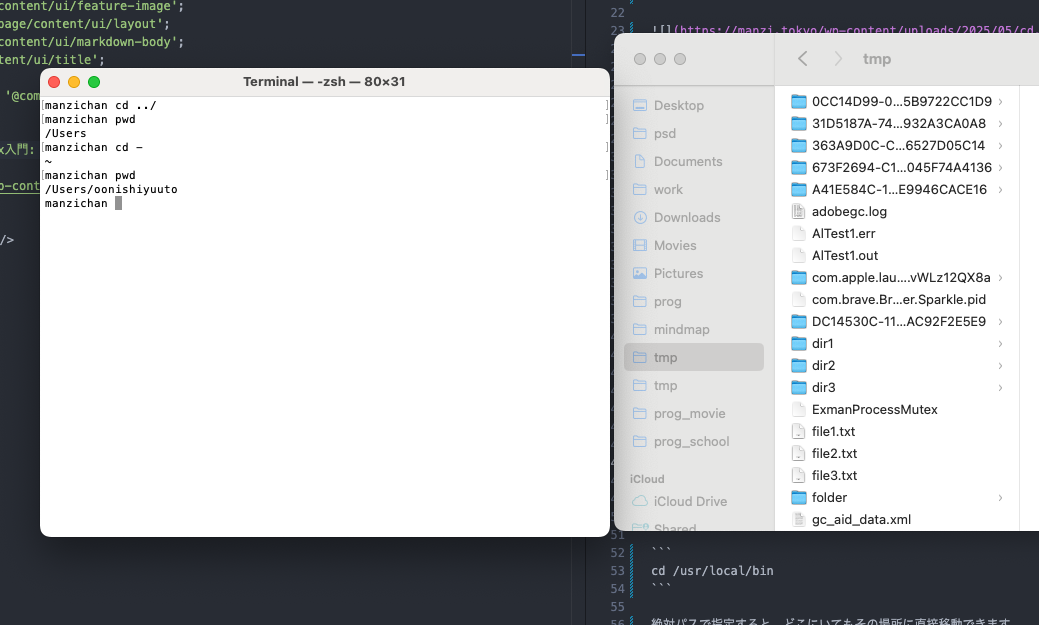Screen dimensions: 1039x625
Task: Expand the A41E584C folder chevron
Action: coord(1001,190)
